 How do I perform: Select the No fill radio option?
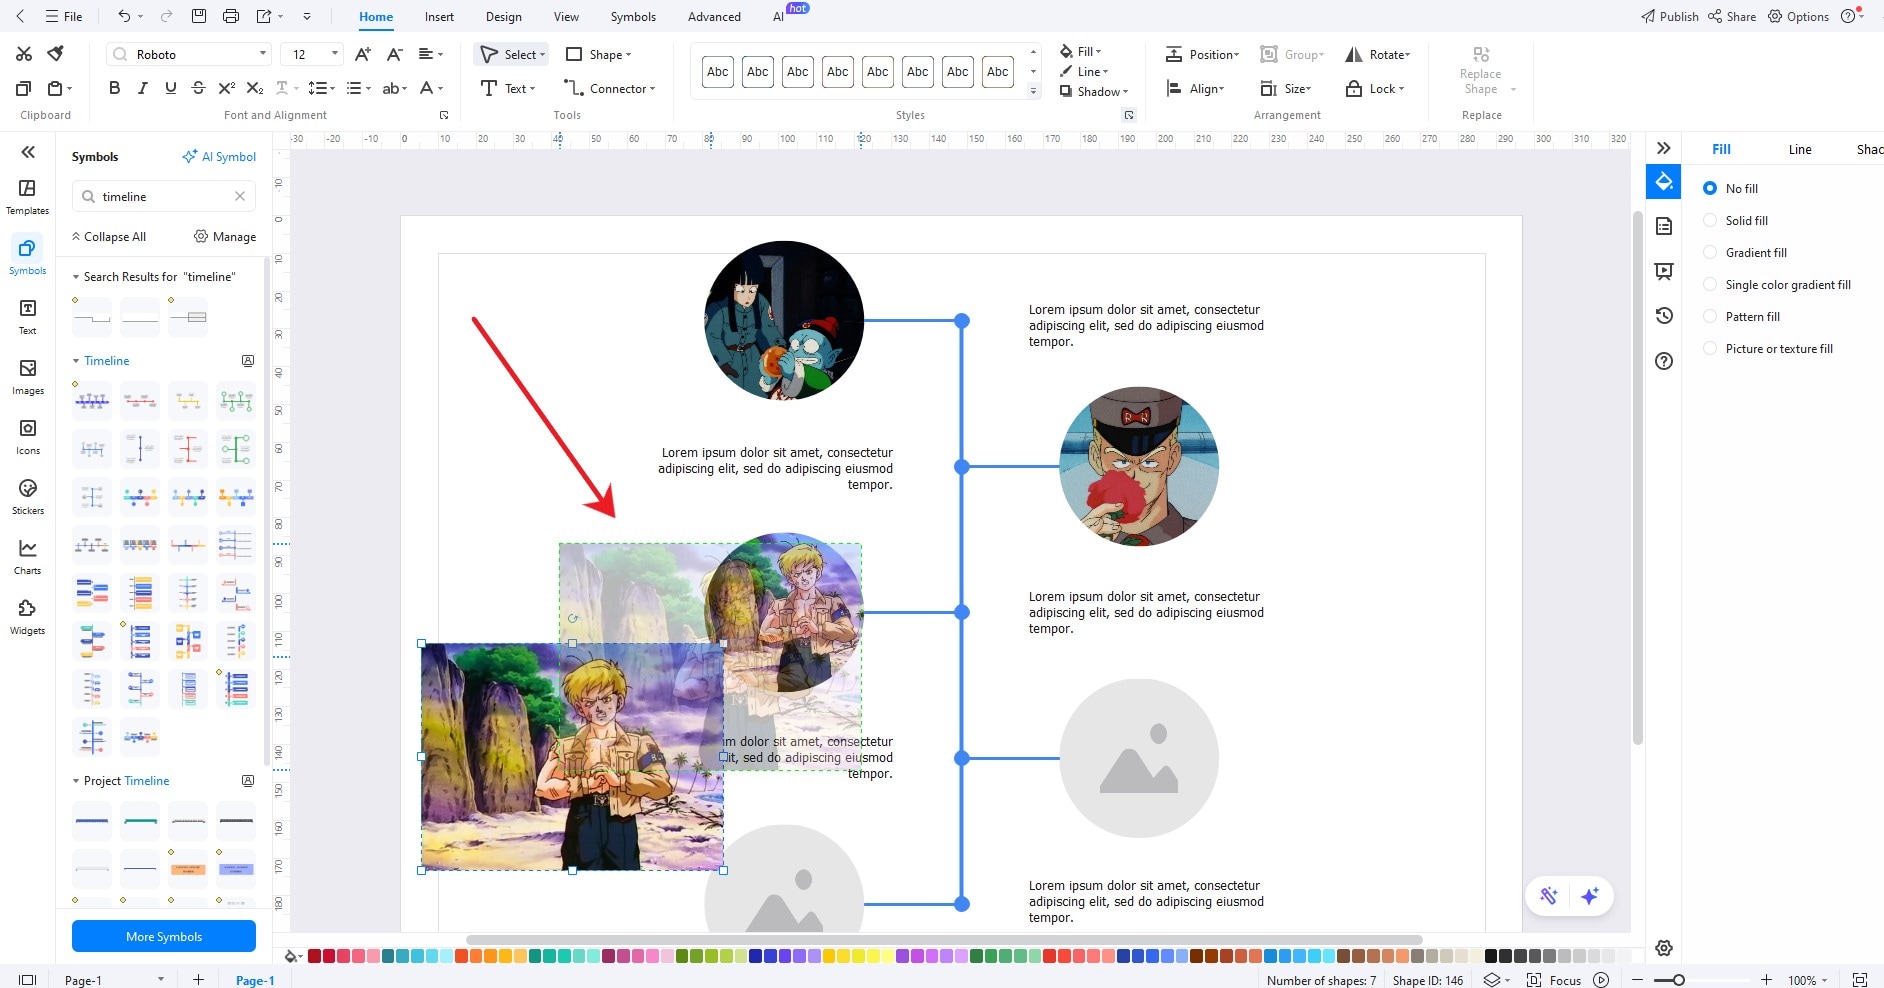tap(1709, 188)
